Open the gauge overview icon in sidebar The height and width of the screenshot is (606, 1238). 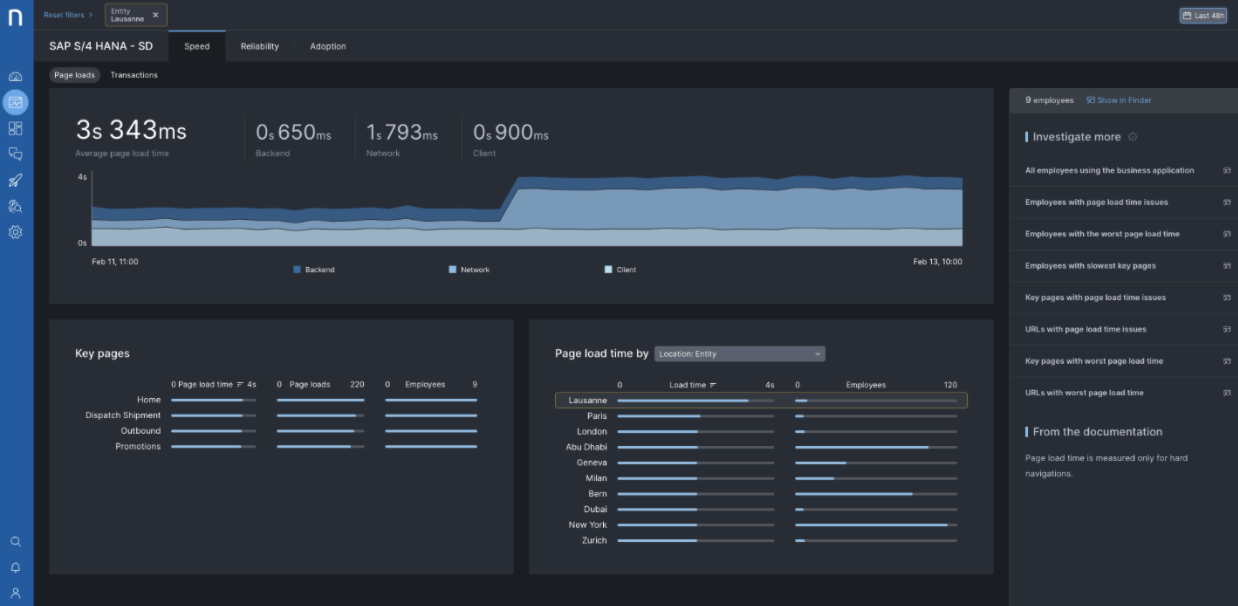point(15,77)
